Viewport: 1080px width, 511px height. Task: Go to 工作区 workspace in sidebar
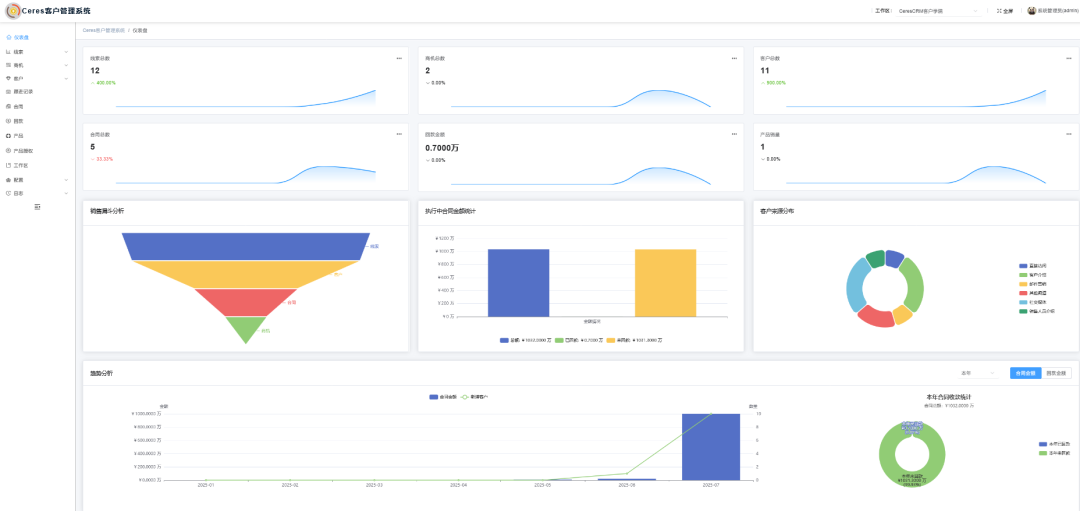(x=20, y=165)
